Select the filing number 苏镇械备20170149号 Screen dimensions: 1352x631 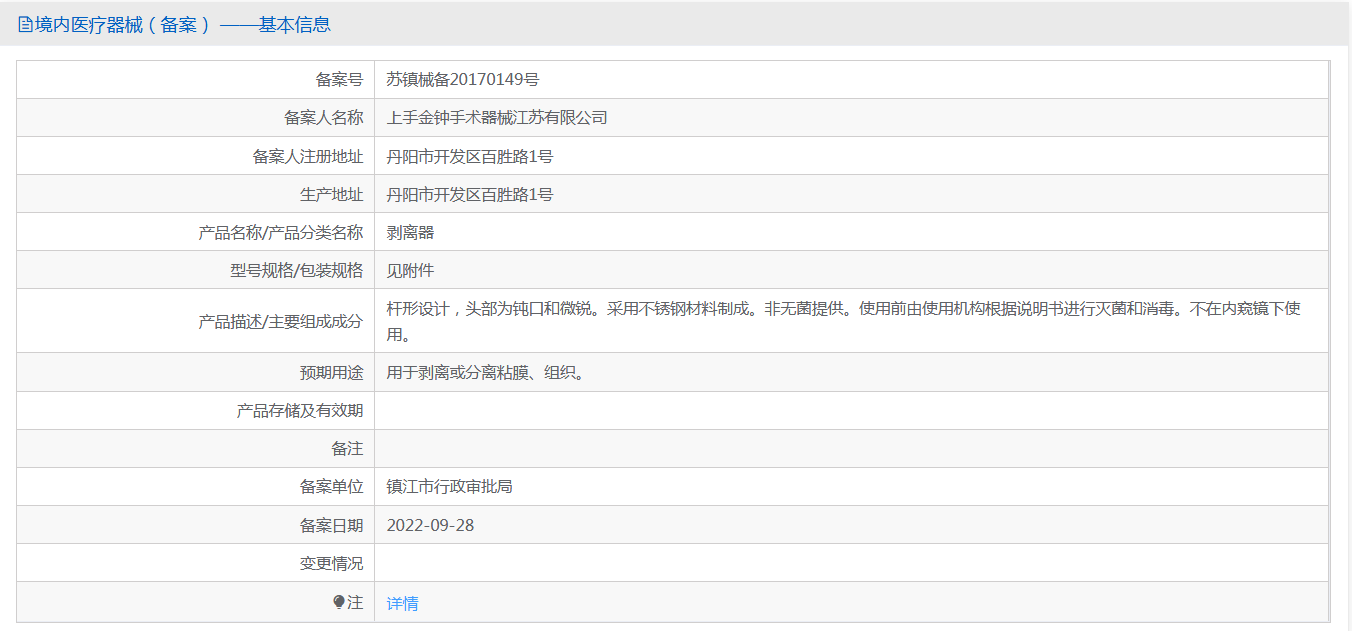(x=463, y=80)
